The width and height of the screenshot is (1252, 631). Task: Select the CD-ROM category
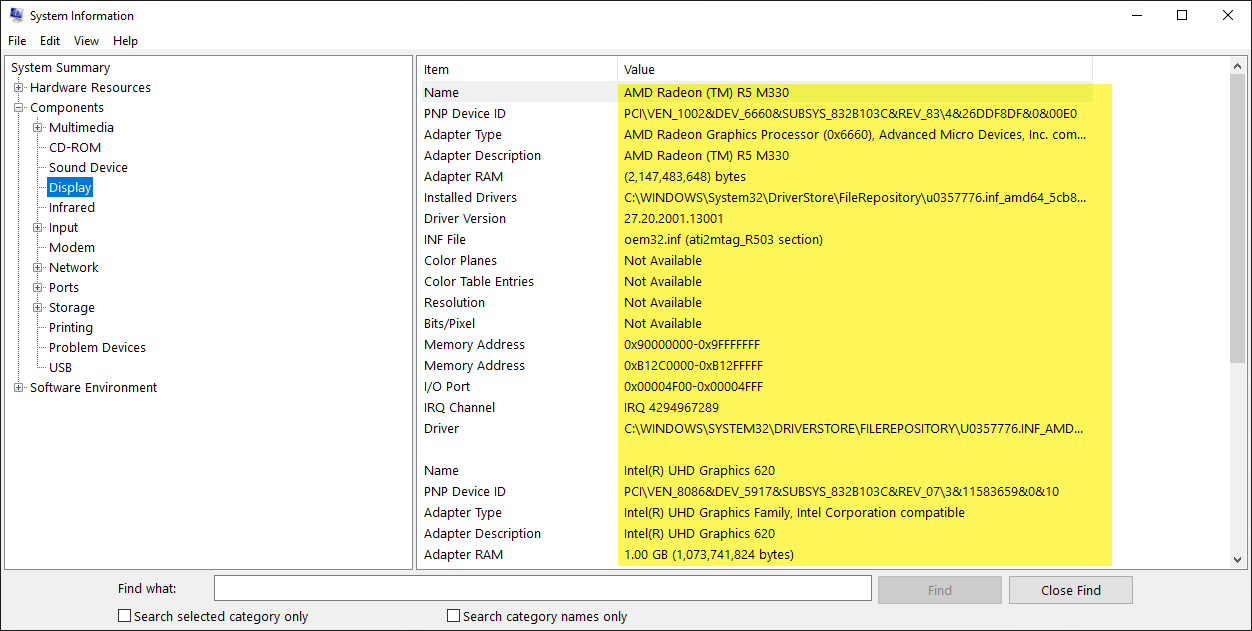pos(75,148)
